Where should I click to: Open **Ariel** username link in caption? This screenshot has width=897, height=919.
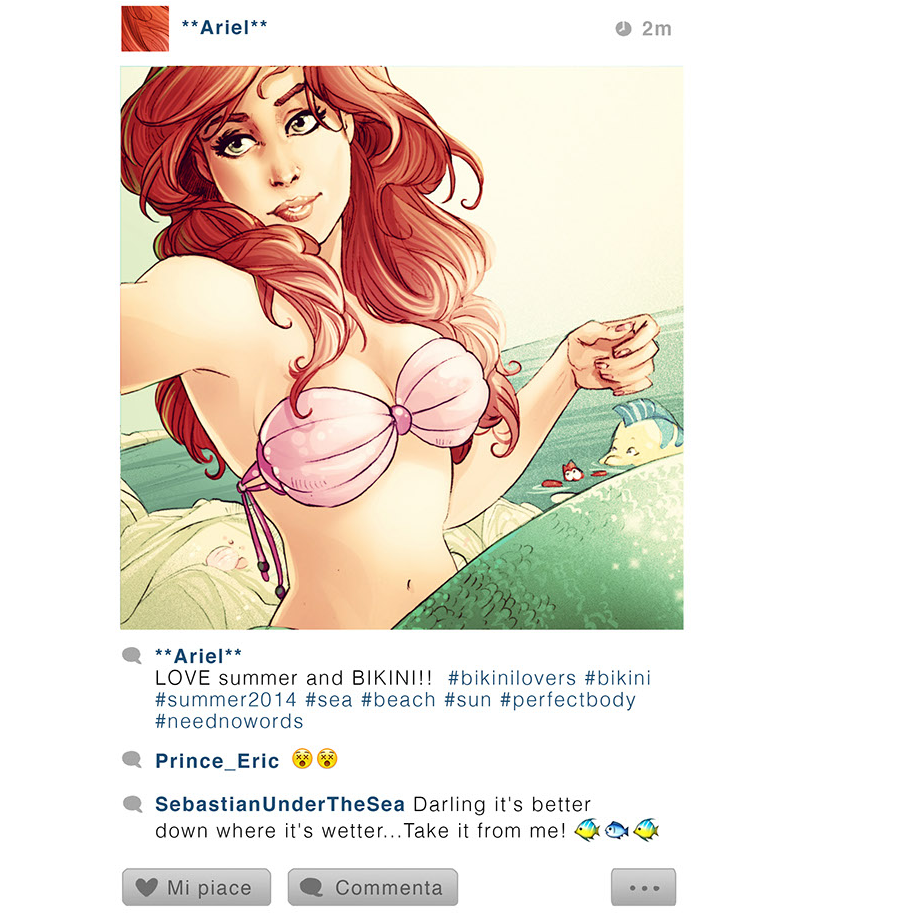pyautogui.click(x=198, y=656)
